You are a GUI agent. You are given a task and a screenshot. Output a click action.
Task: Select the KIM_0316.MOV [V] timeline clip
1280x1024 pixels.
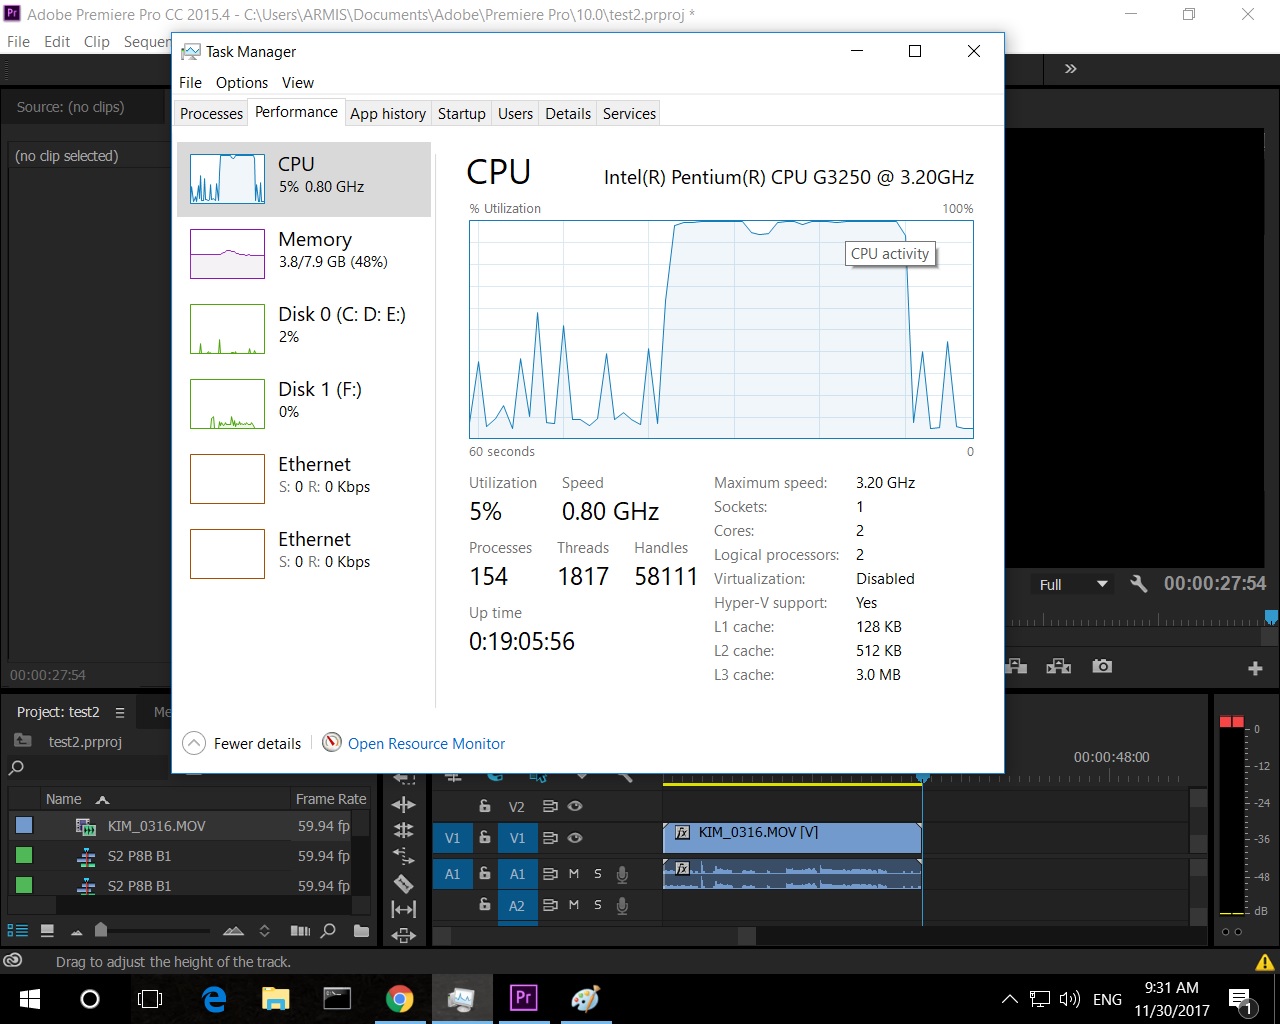click(x=791, y=838)
